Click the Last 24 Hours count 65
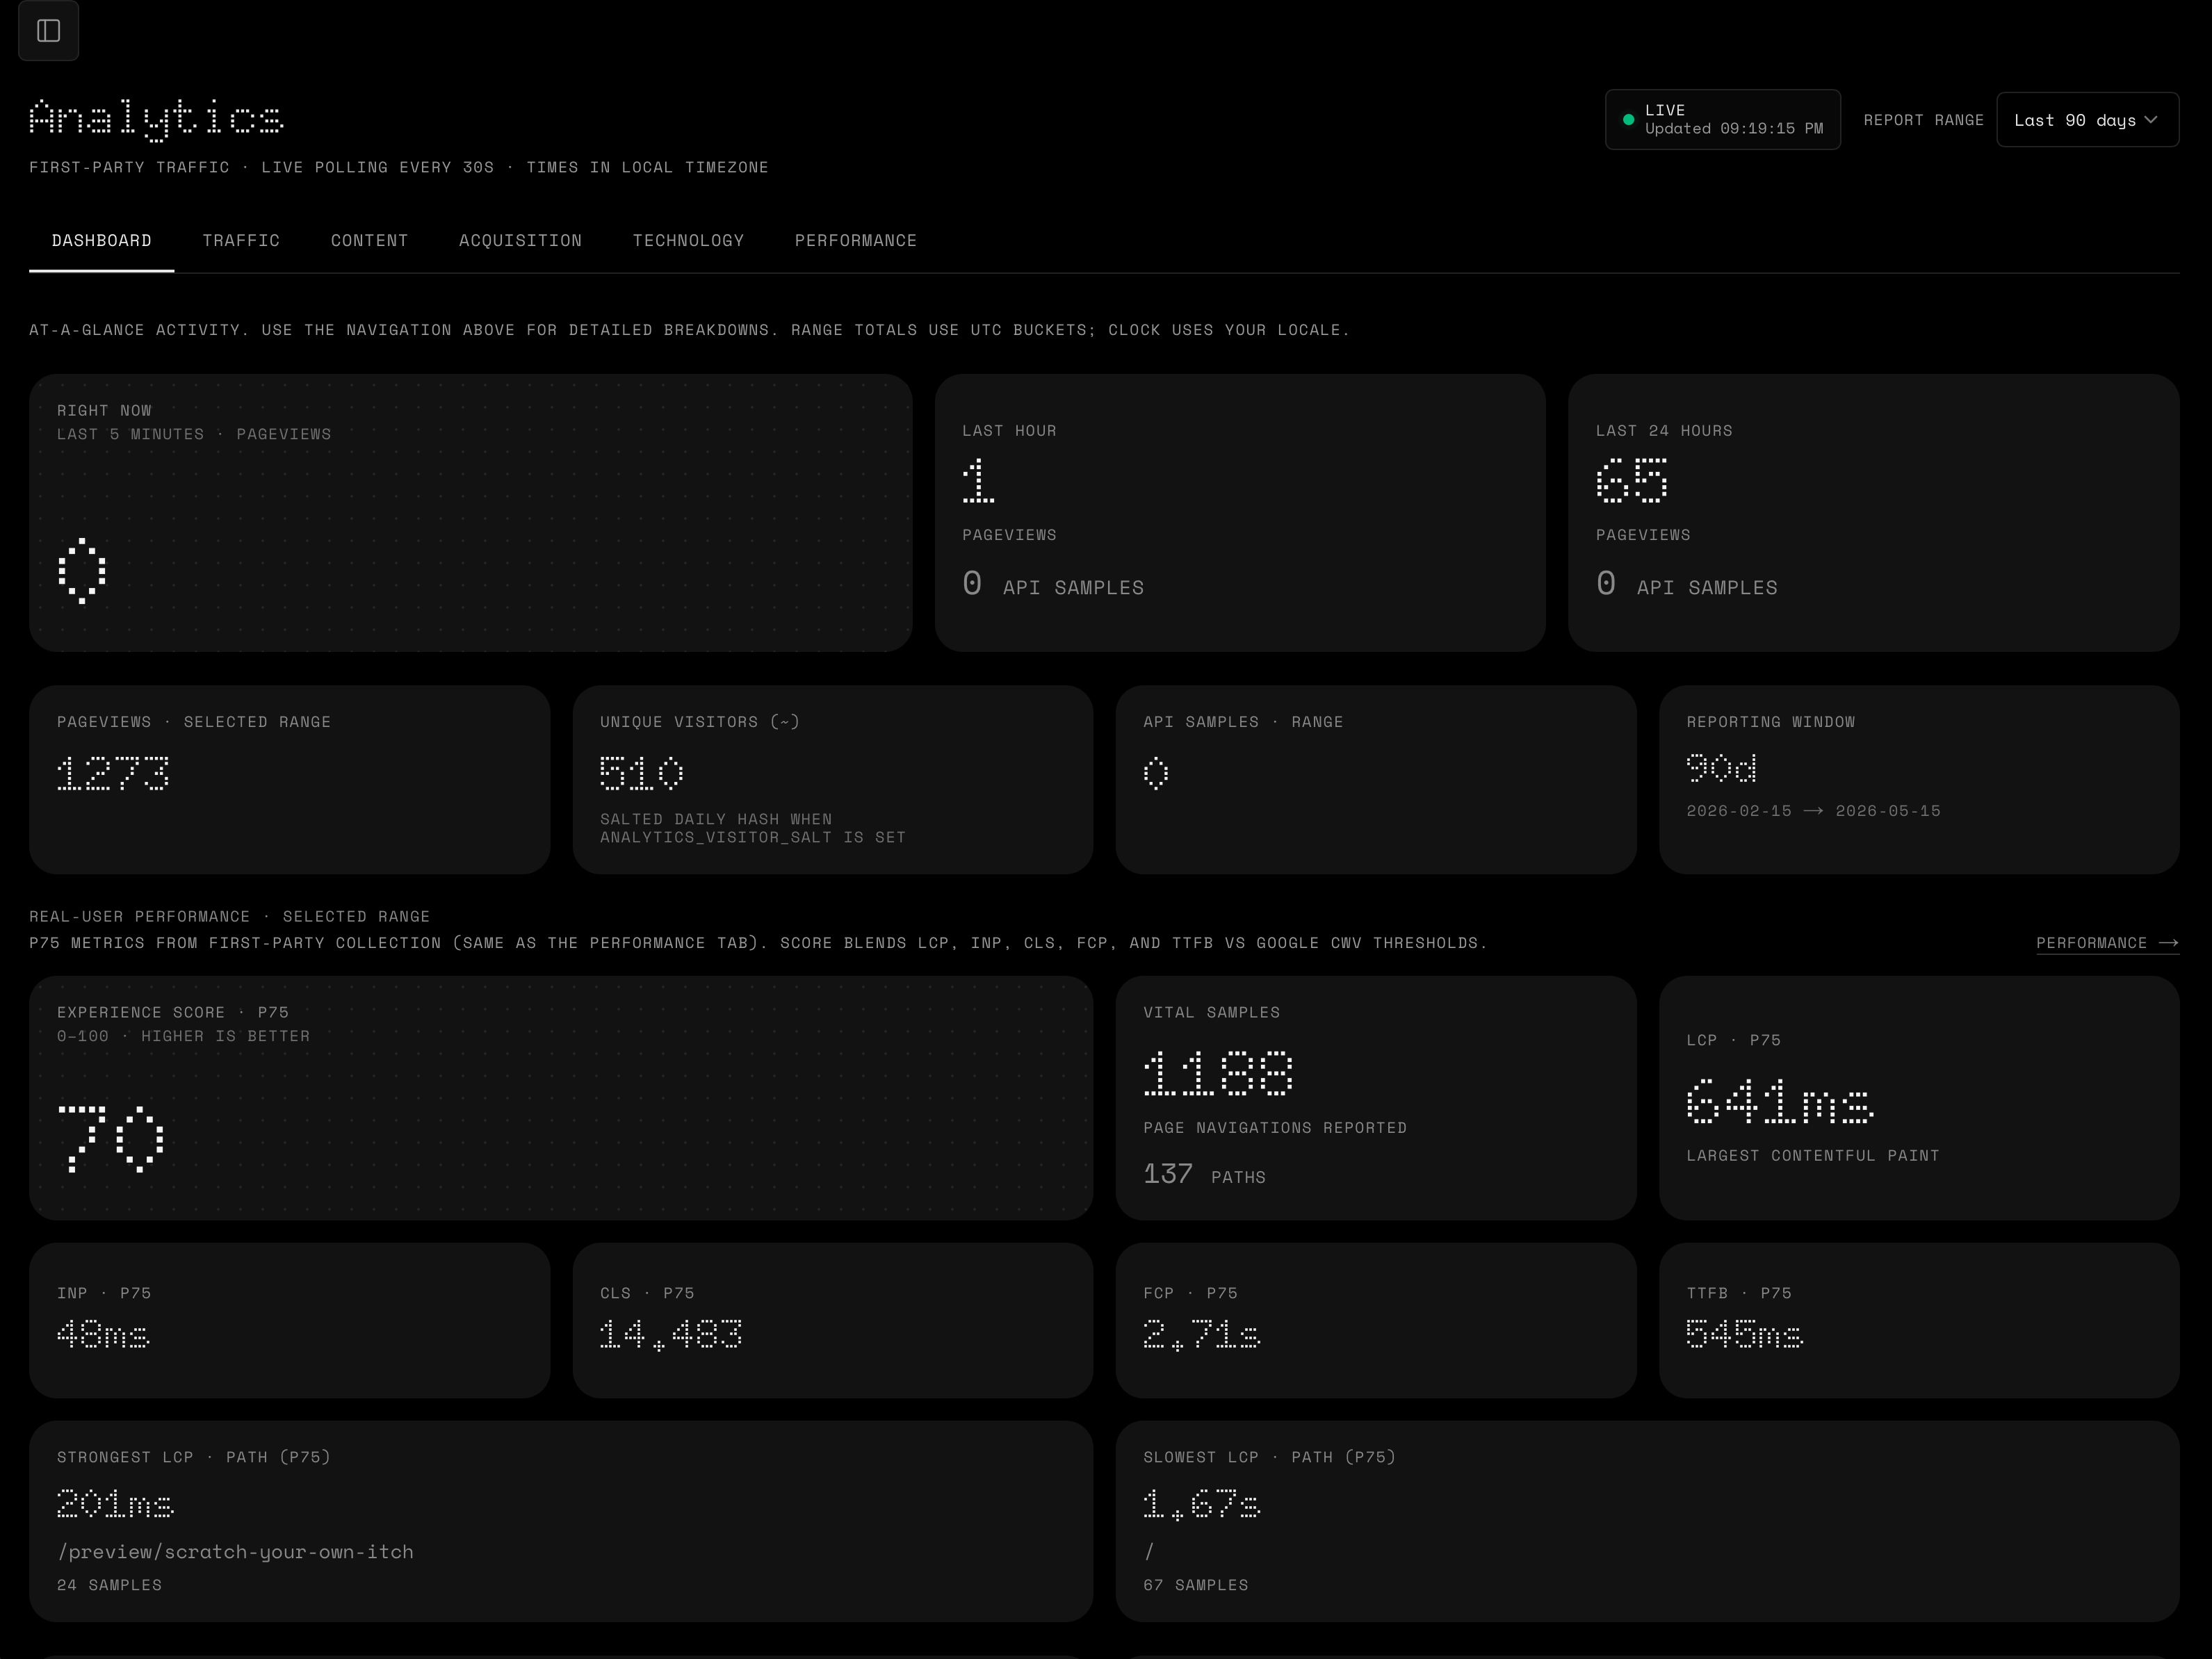The width and height of the screenshot is (2212, 1659). (1632, 480)
